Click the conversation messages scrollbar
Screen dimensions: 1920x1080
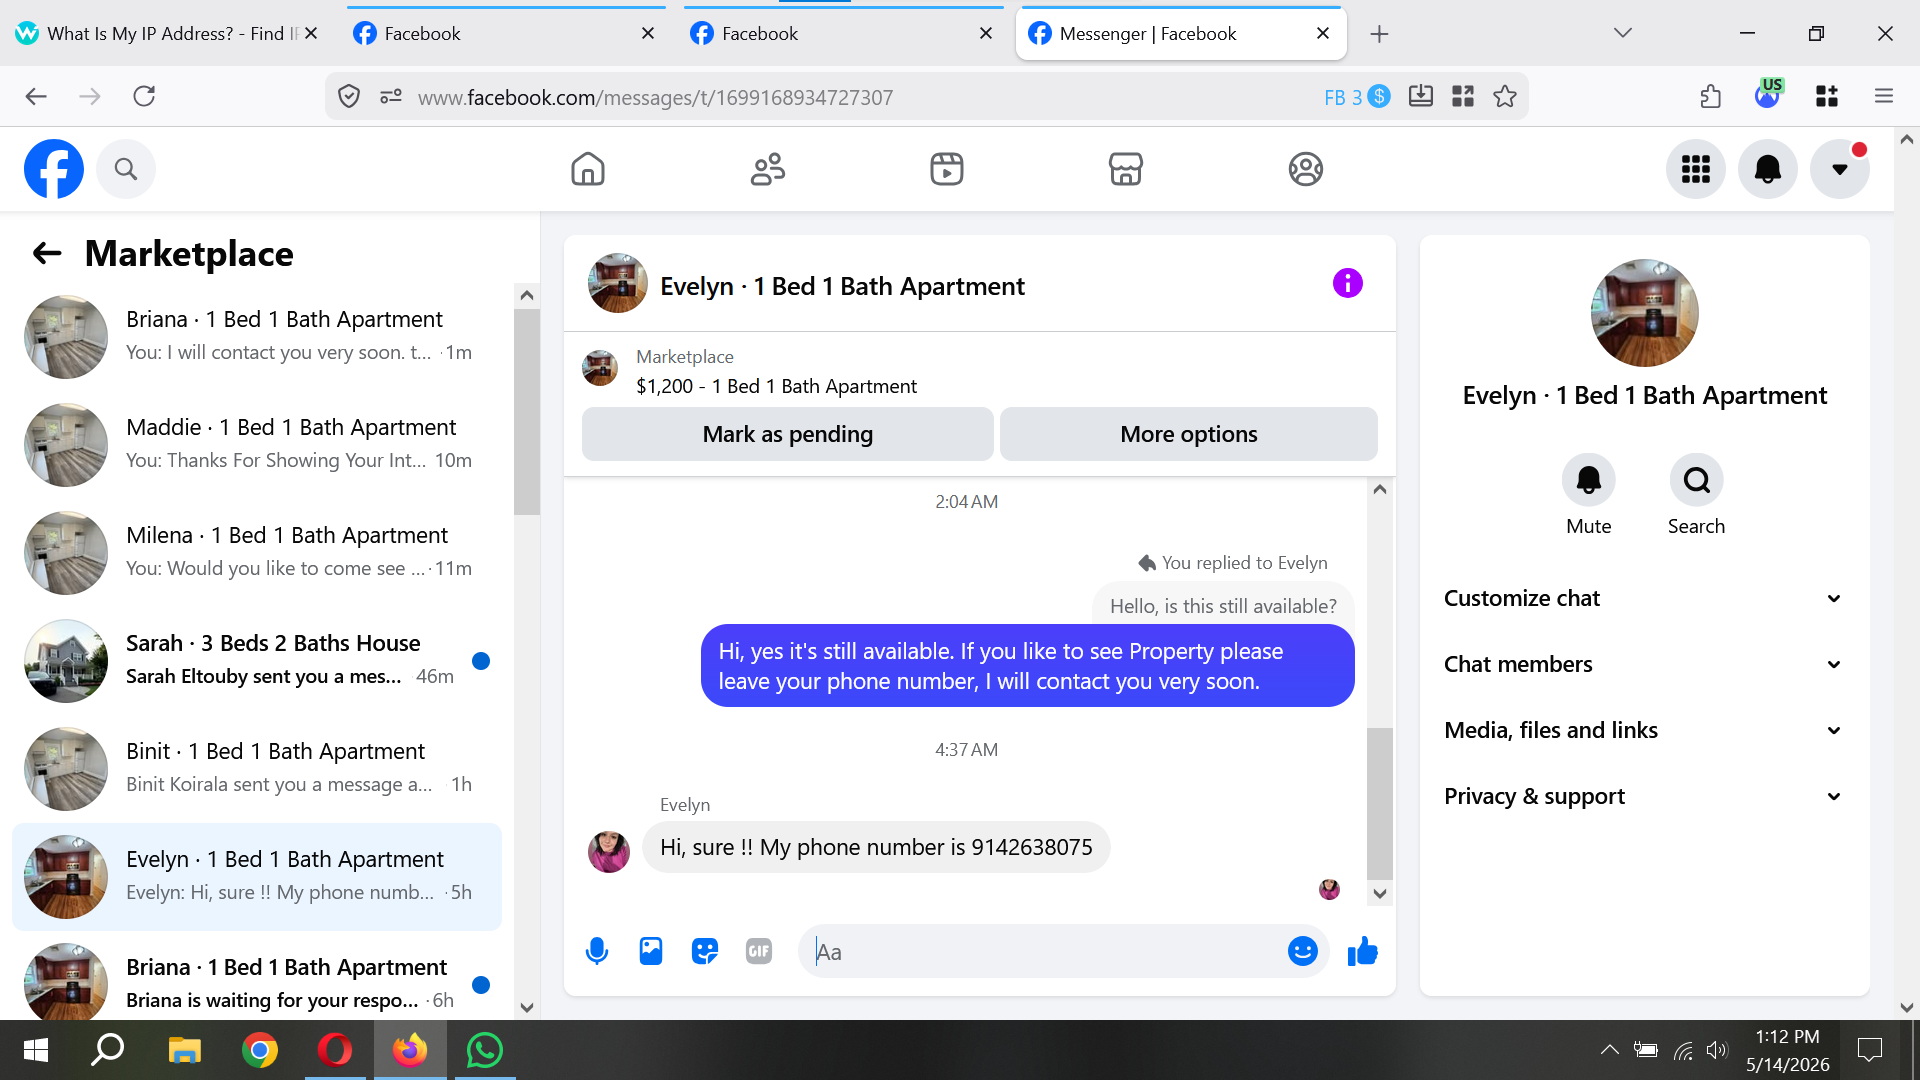tap(1380, 803)
